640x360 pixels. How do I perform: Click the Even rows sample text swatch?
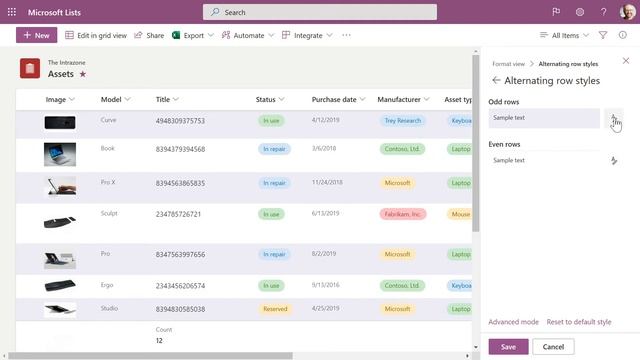tap(544, 160)
